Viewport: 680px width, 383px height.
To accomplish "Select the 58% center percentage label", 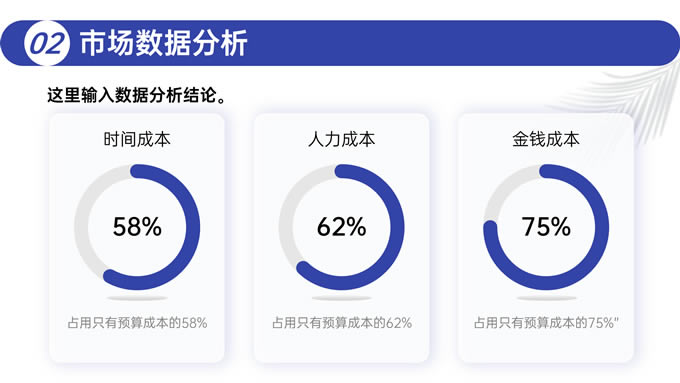I will pos(137,226).
